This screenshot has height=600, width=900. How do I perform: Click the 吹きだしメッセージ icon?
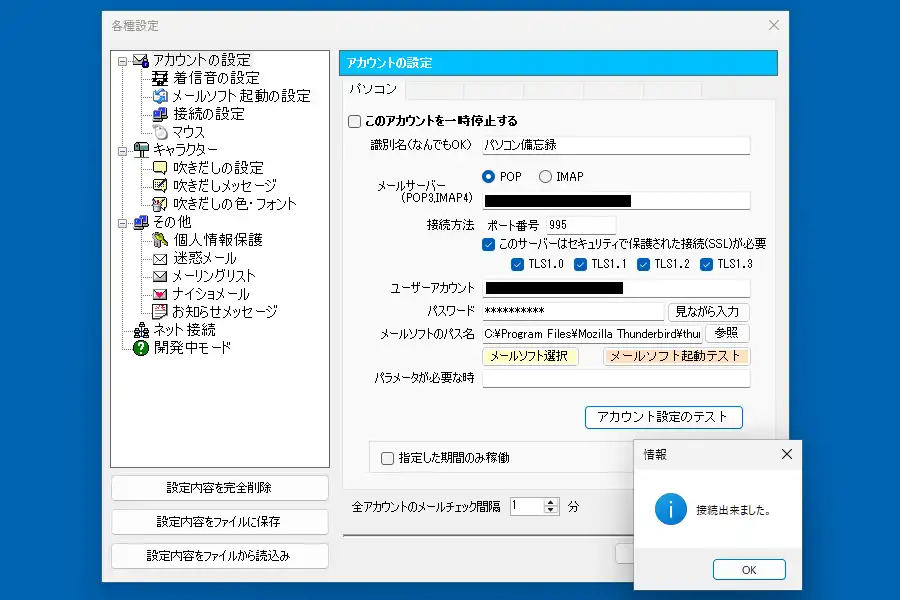[x=160, y=185]
